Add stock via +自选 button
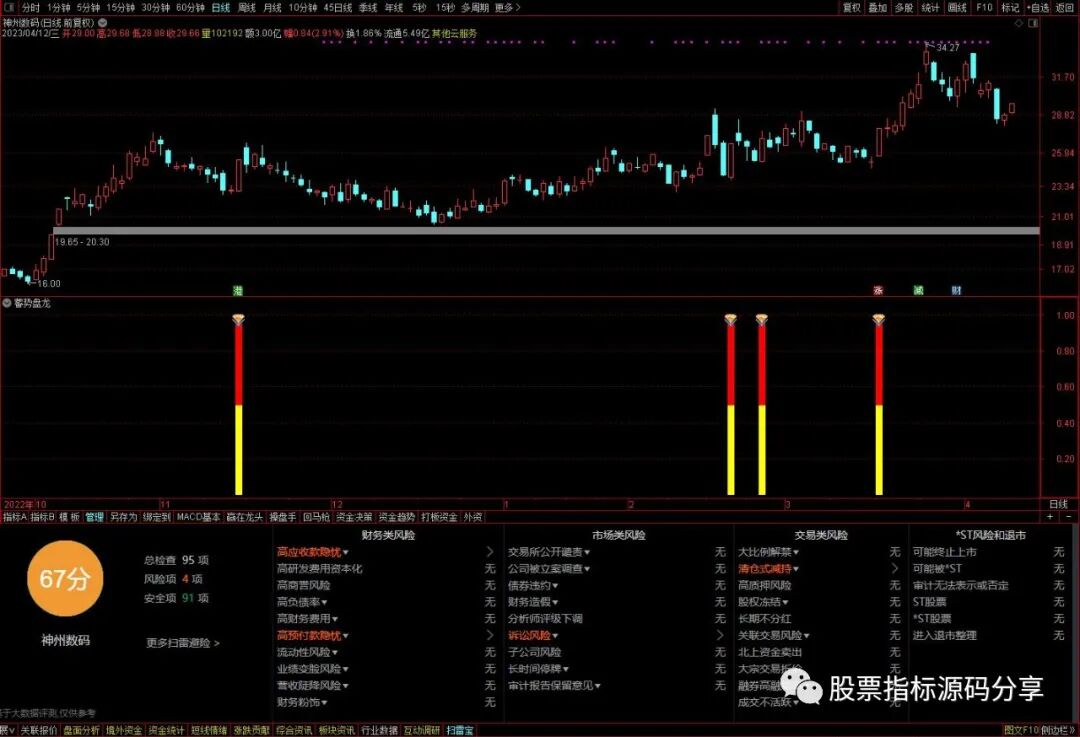 point(1039,8)
